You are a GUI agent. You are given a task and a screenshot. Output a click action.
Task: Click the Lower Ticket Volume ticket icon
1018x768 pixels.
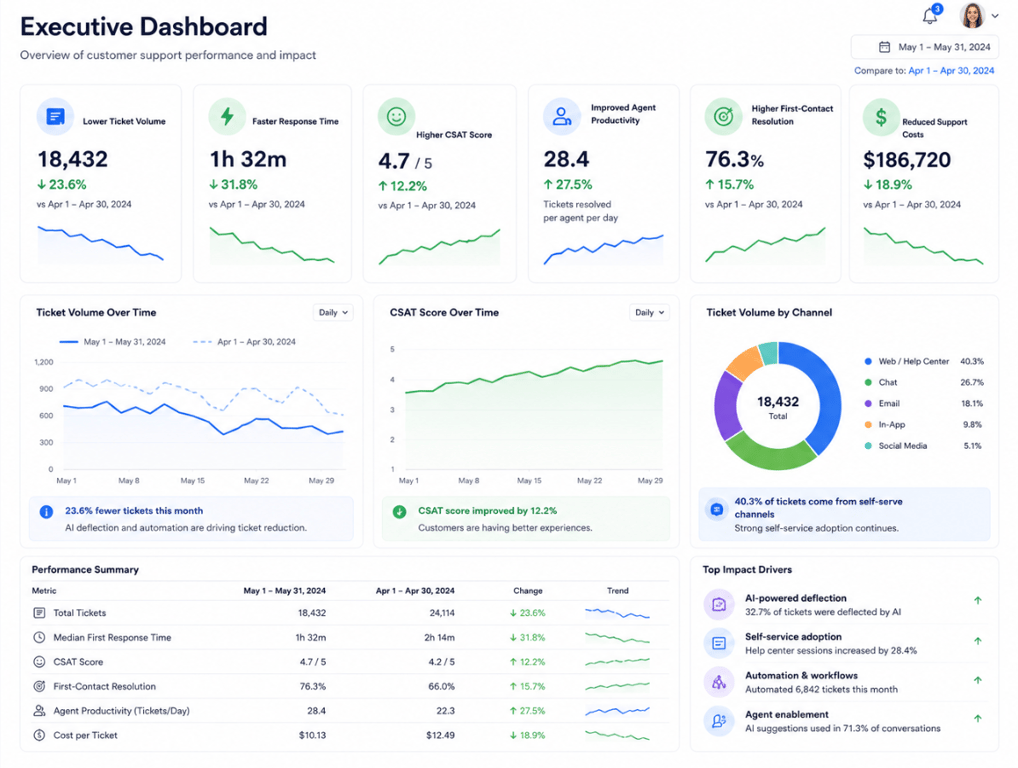(55, 117)
